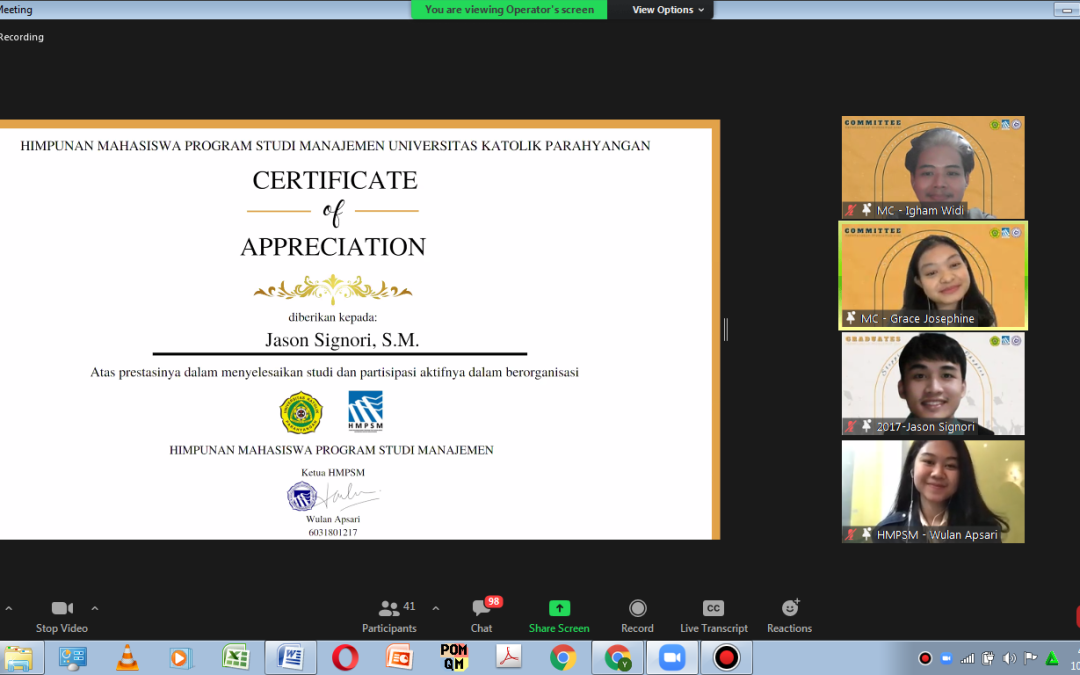This screenshot has height=675, width=1080.
Task: Enable Live Transcript captions
Action: click(x=713, y=615)
